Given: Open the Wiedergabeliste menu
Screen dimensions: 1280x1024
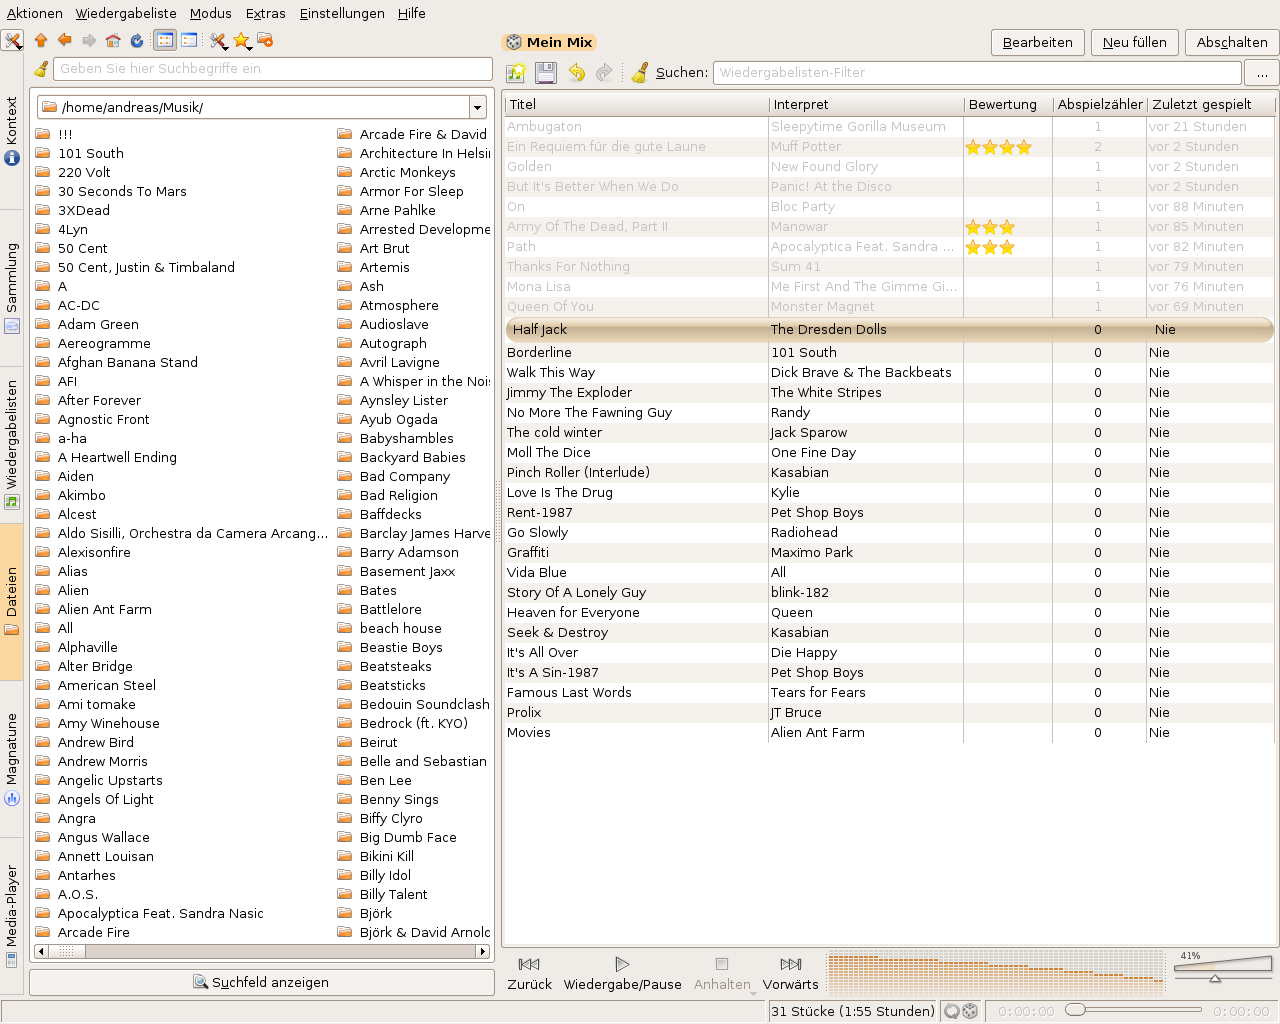Looking at the screenshot, I should [x=126, y=13].
